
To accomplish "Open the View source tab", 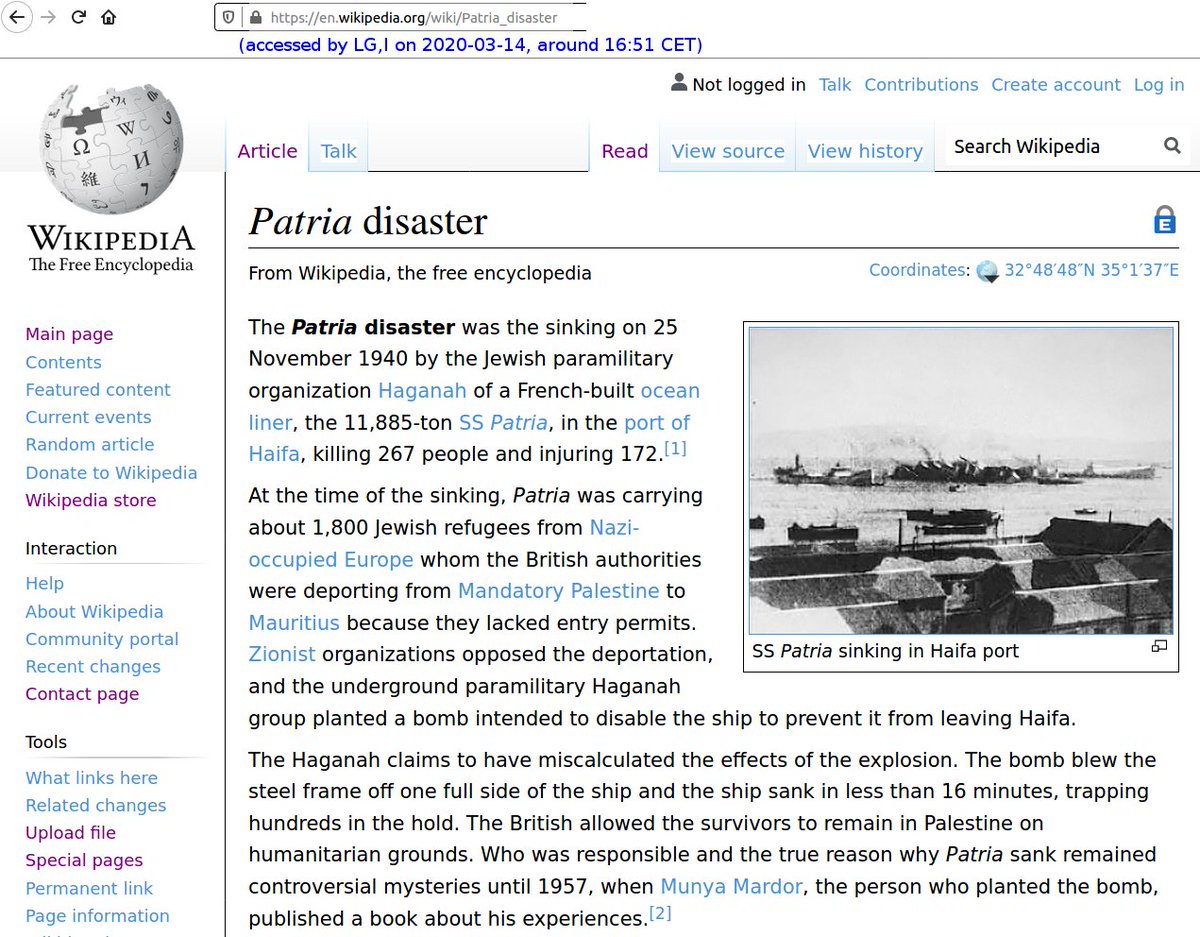I will pyautogui.click(x=728, y=151).
